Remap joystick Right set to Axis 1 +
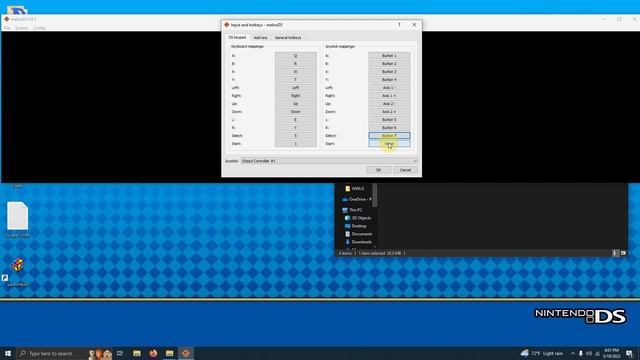 tap(389, 96)
